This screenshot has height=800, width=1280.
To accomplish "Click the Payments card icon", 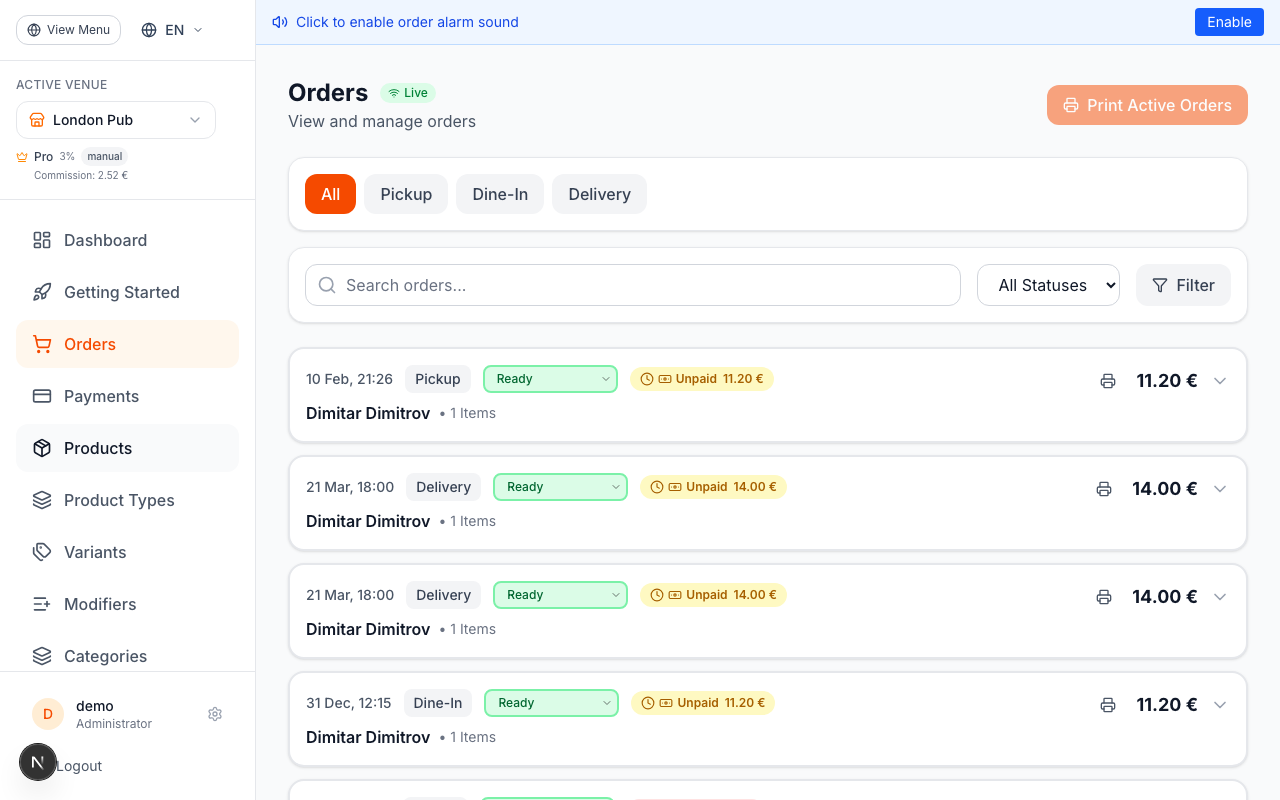I will pyautogui.click(x=41, y=396).
